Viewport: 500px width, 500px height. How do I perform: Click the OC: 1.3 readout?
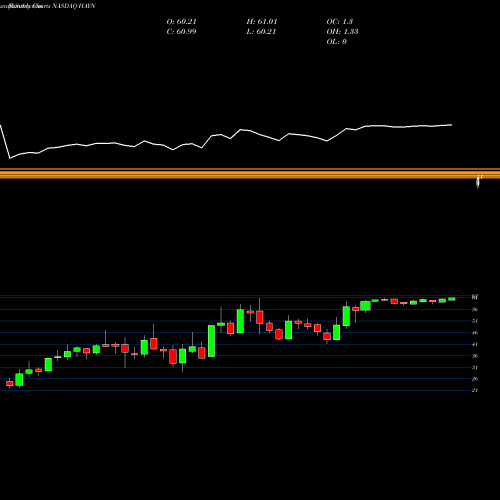pos(339,22)
